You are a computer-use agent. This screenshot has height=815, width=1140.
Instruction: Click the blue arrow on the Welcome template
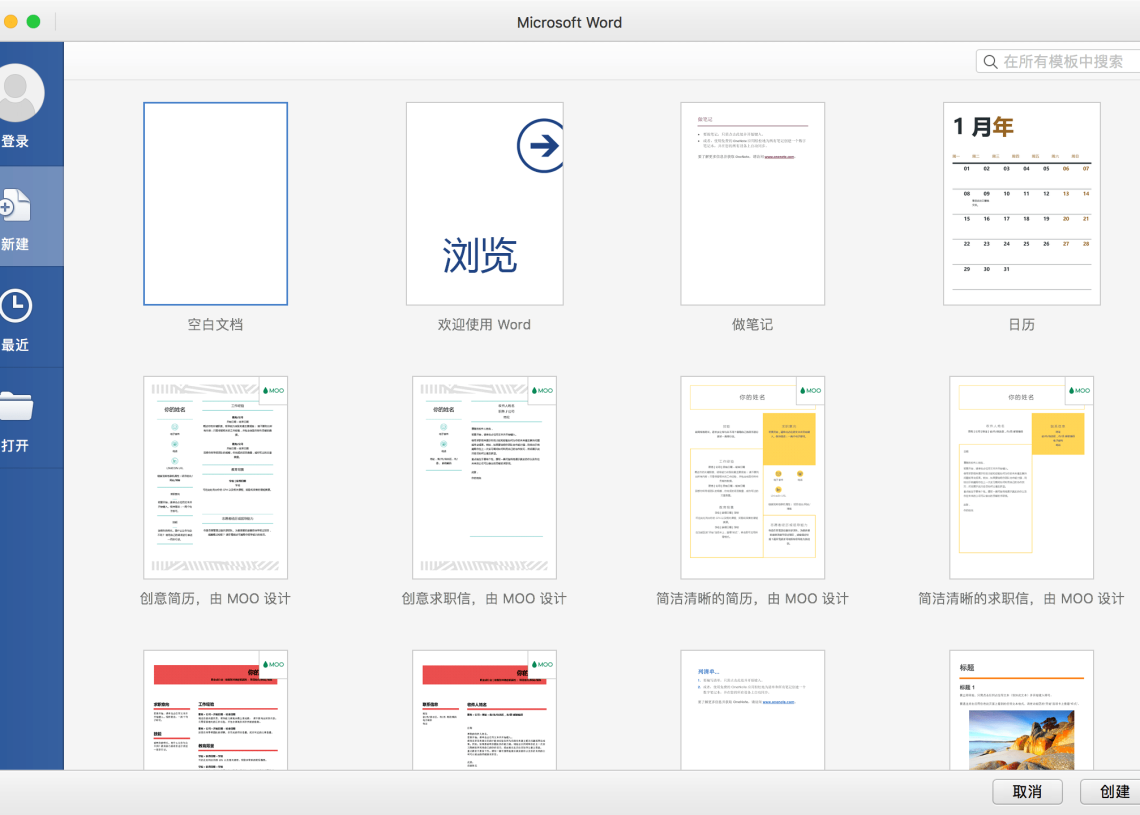(x=541, y=144)
